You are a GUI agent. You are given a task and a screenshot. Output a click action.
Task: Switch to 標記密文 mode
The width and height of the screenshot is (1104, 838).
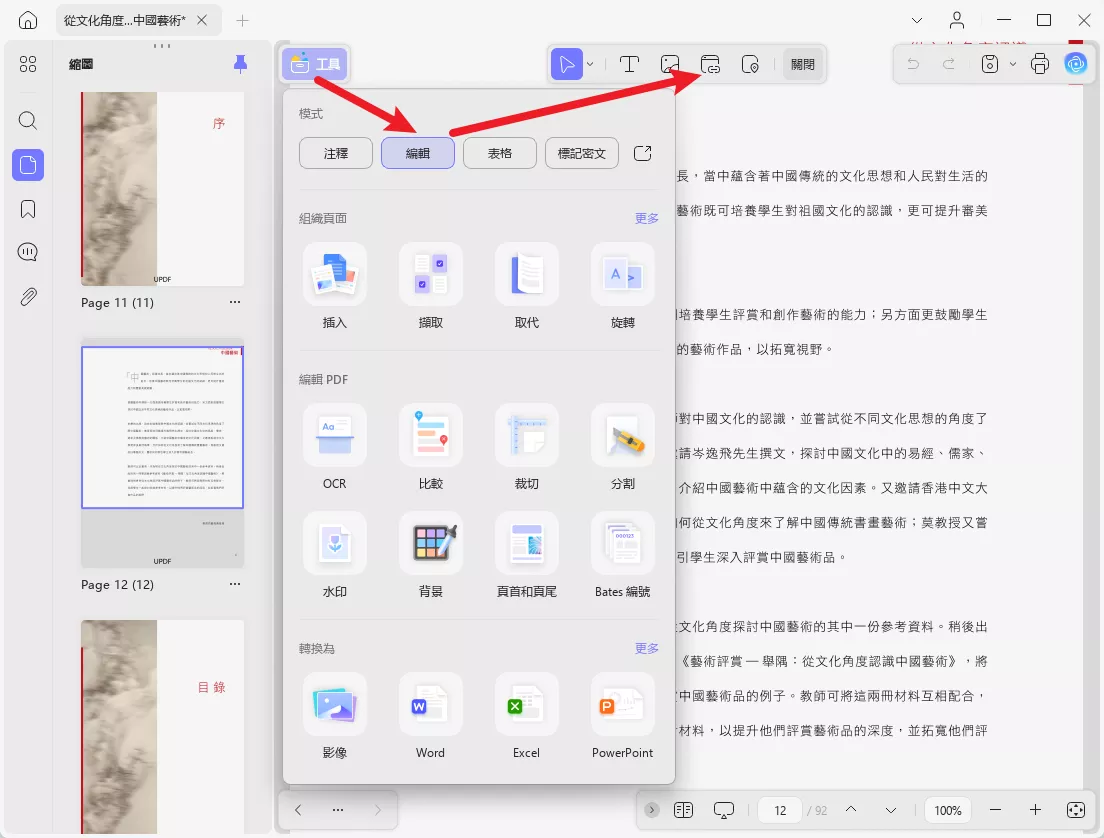click(582, 153)
